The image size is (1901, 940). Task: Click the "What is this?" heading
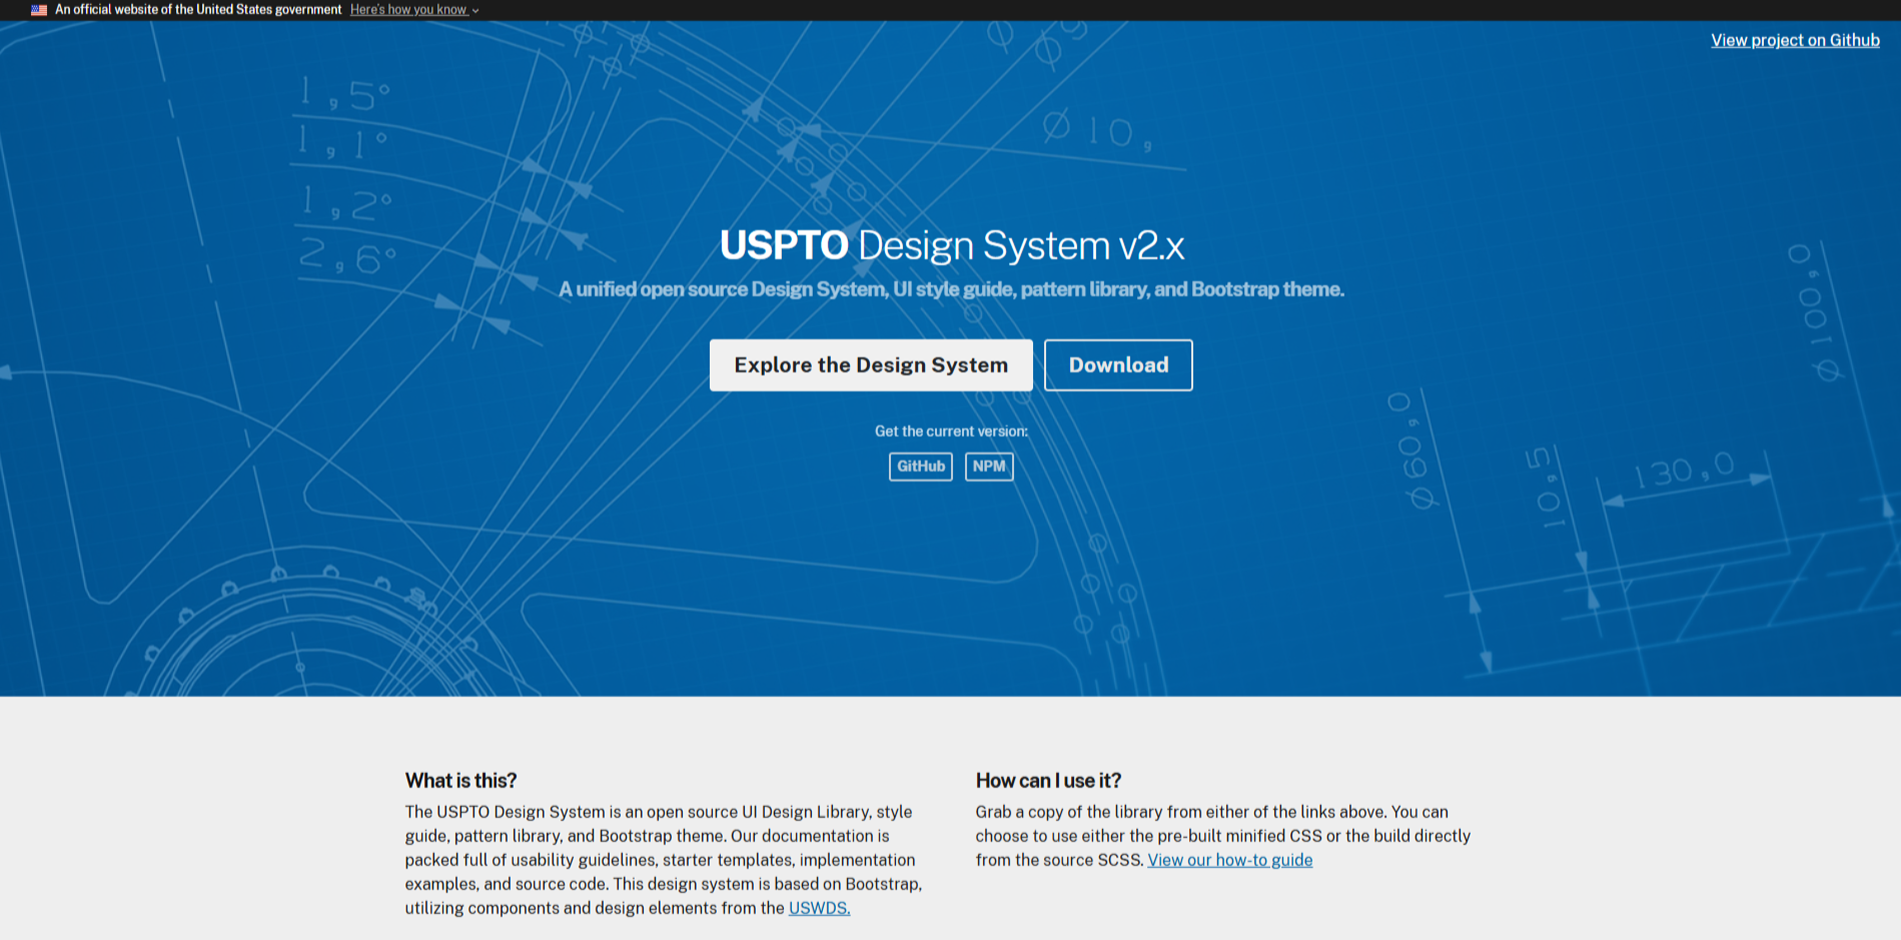[461, 780]
